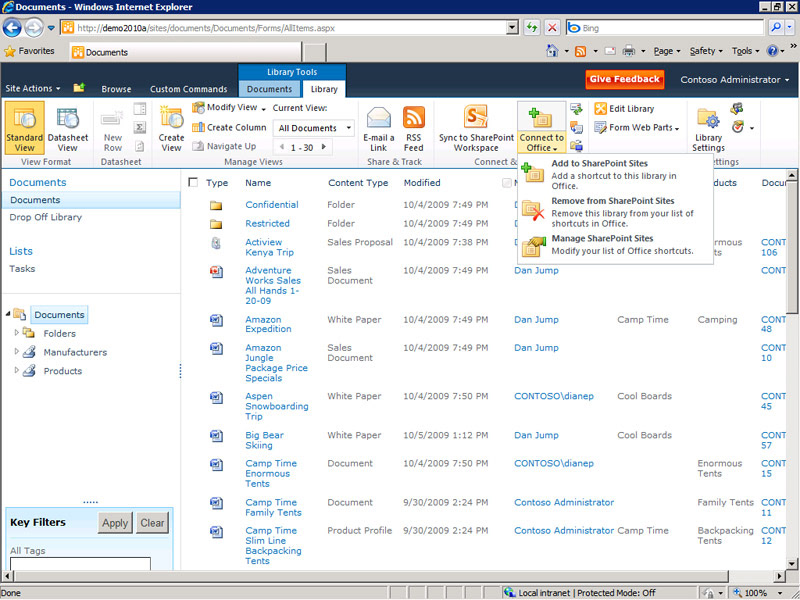
Task: Click Edit Library in ribbon
Action: (x=624, y=109)
